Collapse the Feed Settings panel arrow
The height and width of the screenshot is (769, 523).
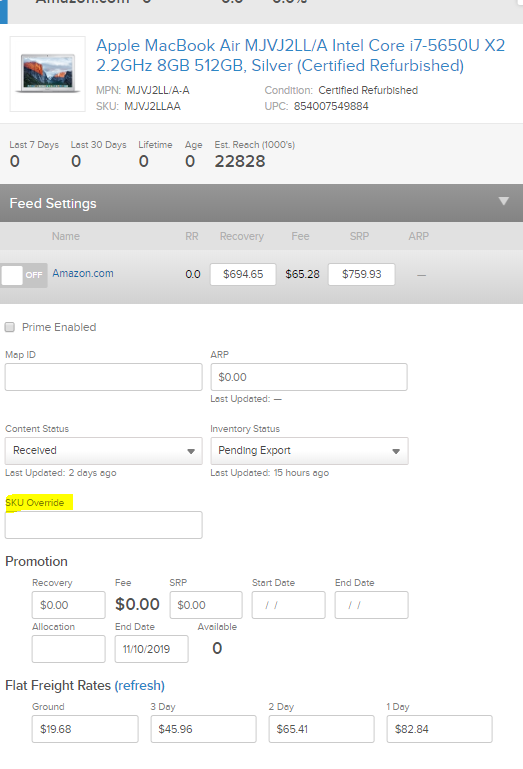503,201
